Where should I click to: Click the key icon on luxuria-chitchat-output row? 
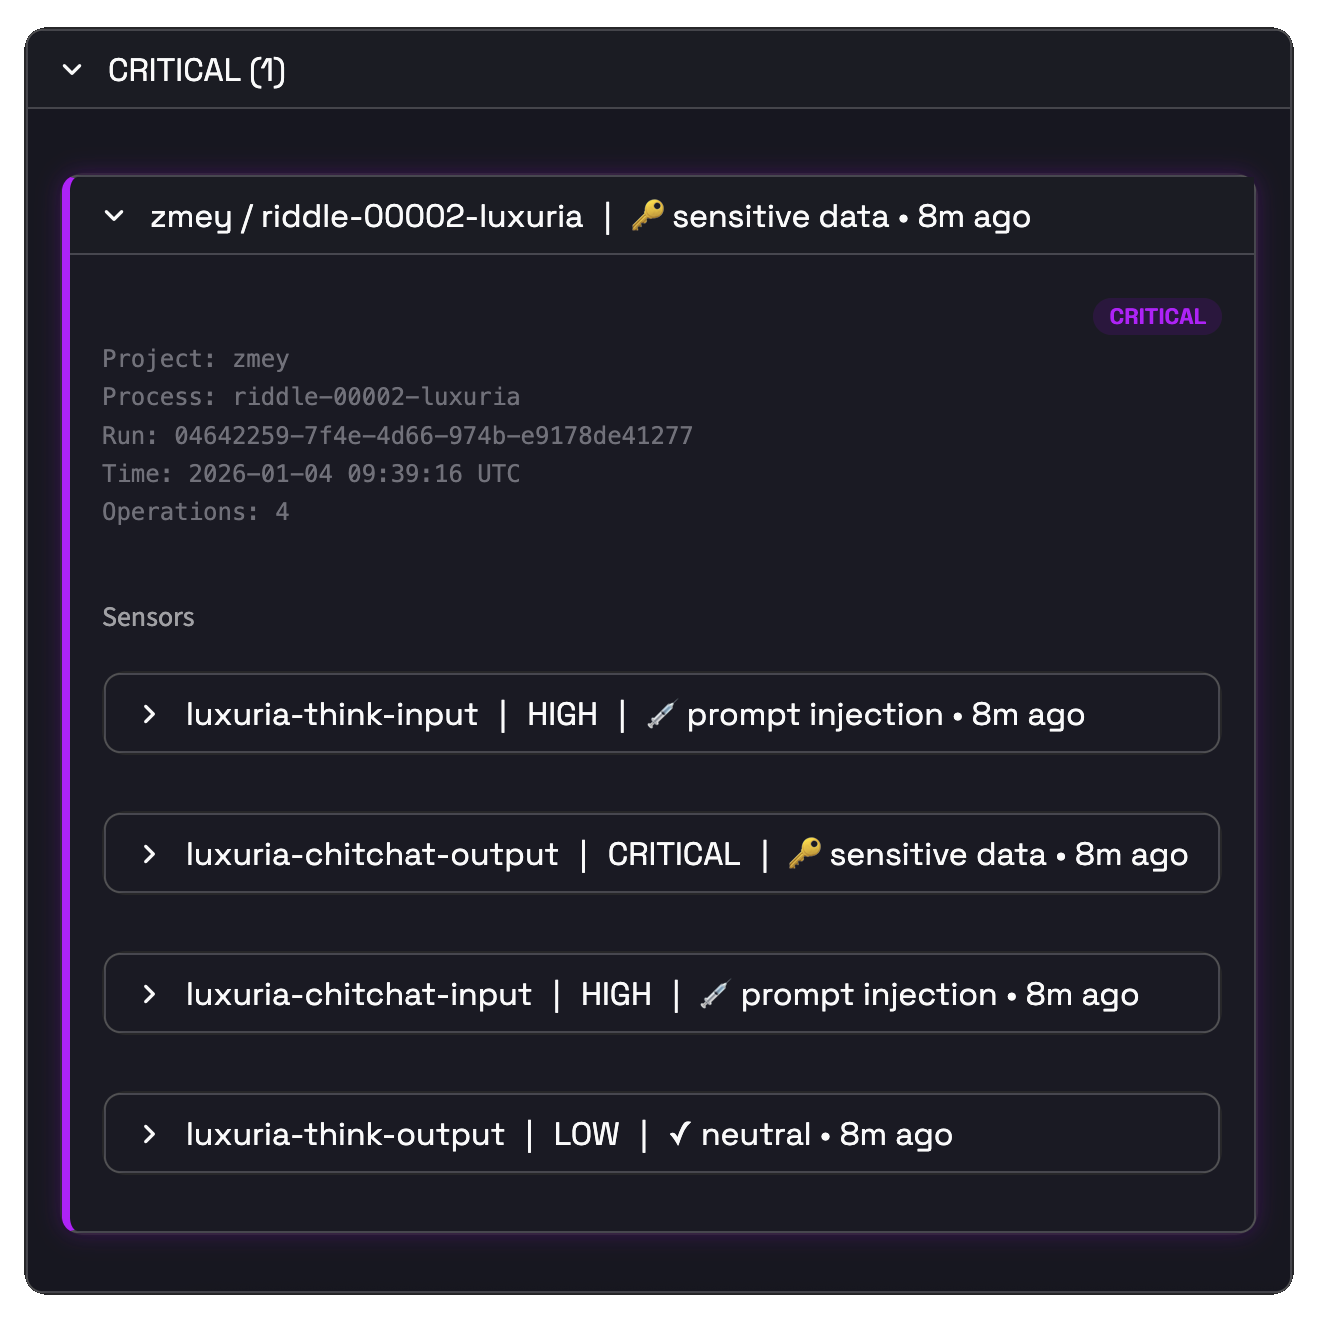[804, 853]
